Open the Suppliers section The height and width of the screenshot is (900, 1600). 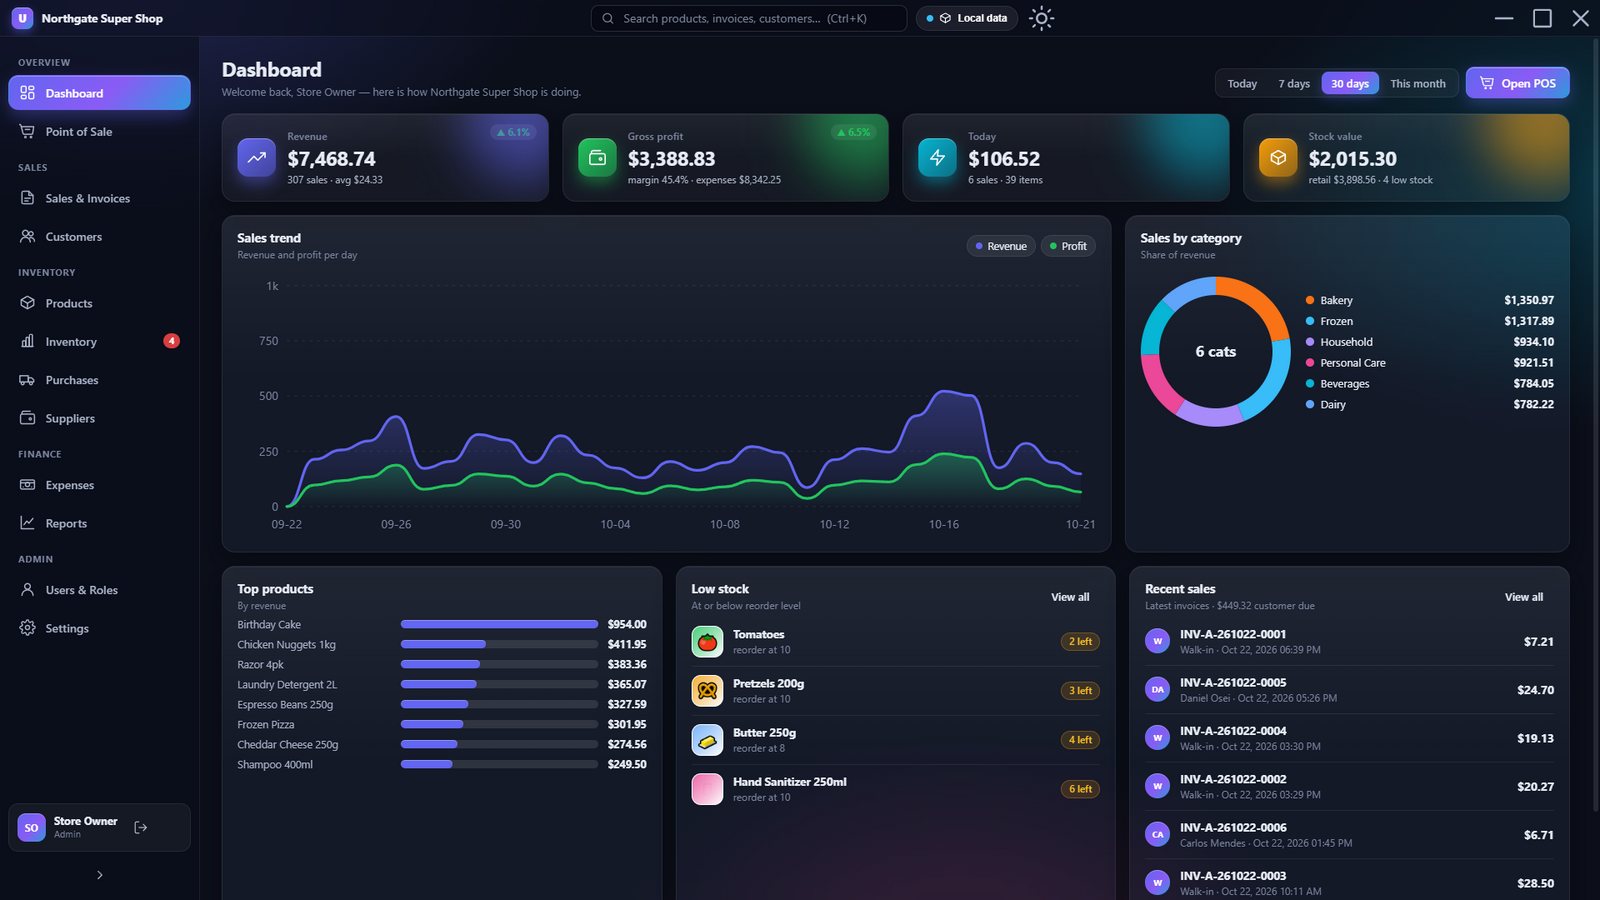pyautogui.click(x=99, y=418)
